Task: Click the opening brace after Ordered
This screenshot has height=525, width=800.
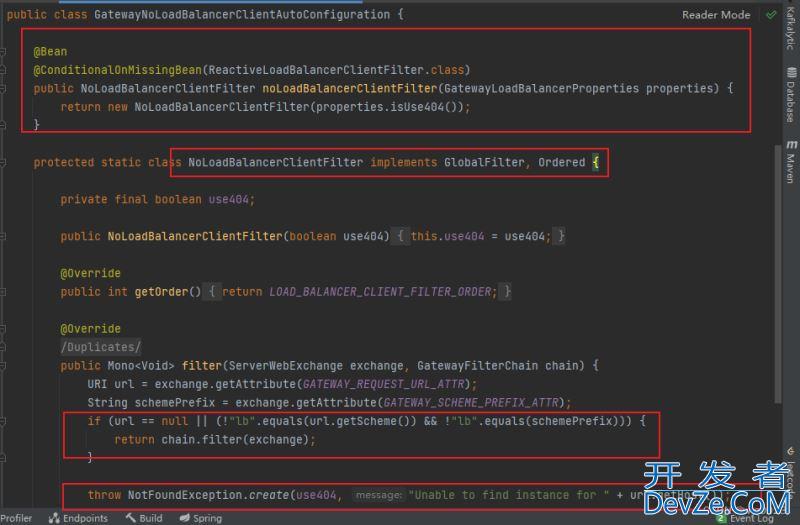Action: [x=595, y=162]
